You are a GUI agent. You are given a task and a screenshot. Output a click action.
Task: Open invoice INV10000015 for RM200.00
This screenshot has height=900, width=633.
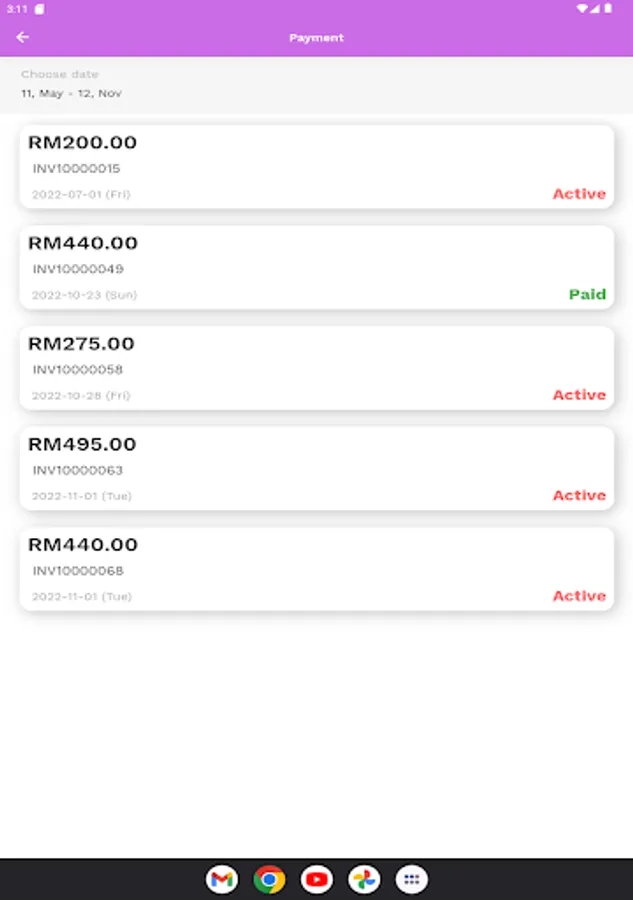coord(316,167)
